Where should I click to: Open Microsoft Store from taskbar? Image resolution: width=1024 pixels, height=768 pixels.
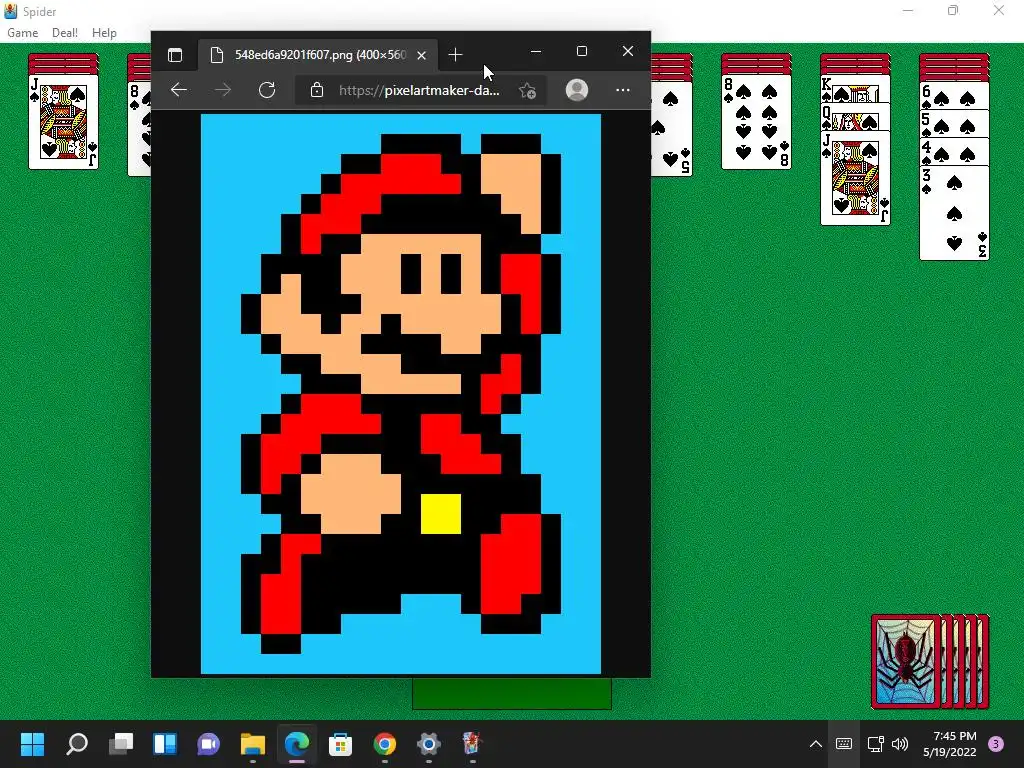[x=340, y=743]
